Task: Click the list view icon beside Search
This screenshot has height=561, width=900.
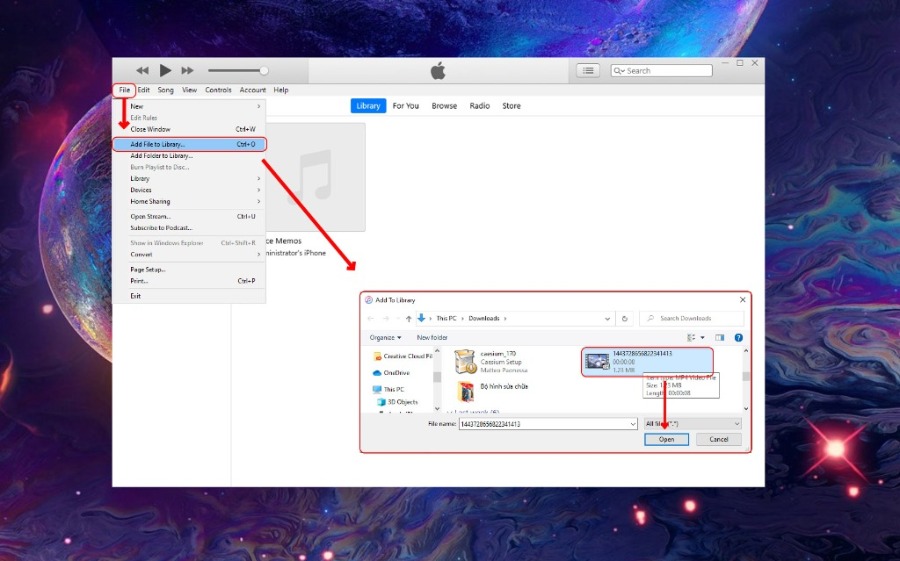Action: coord(588,71)
